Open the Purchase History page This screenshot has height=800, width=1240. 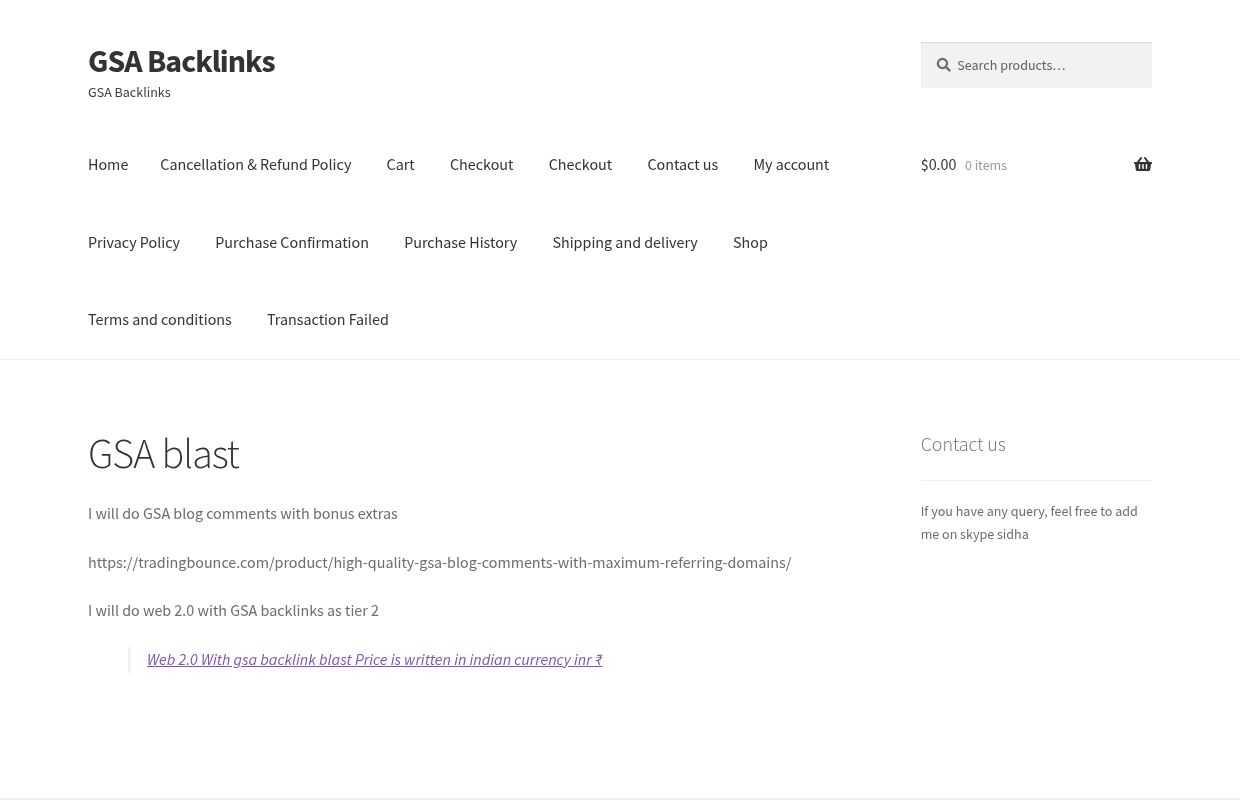click(x=460, y=242)
